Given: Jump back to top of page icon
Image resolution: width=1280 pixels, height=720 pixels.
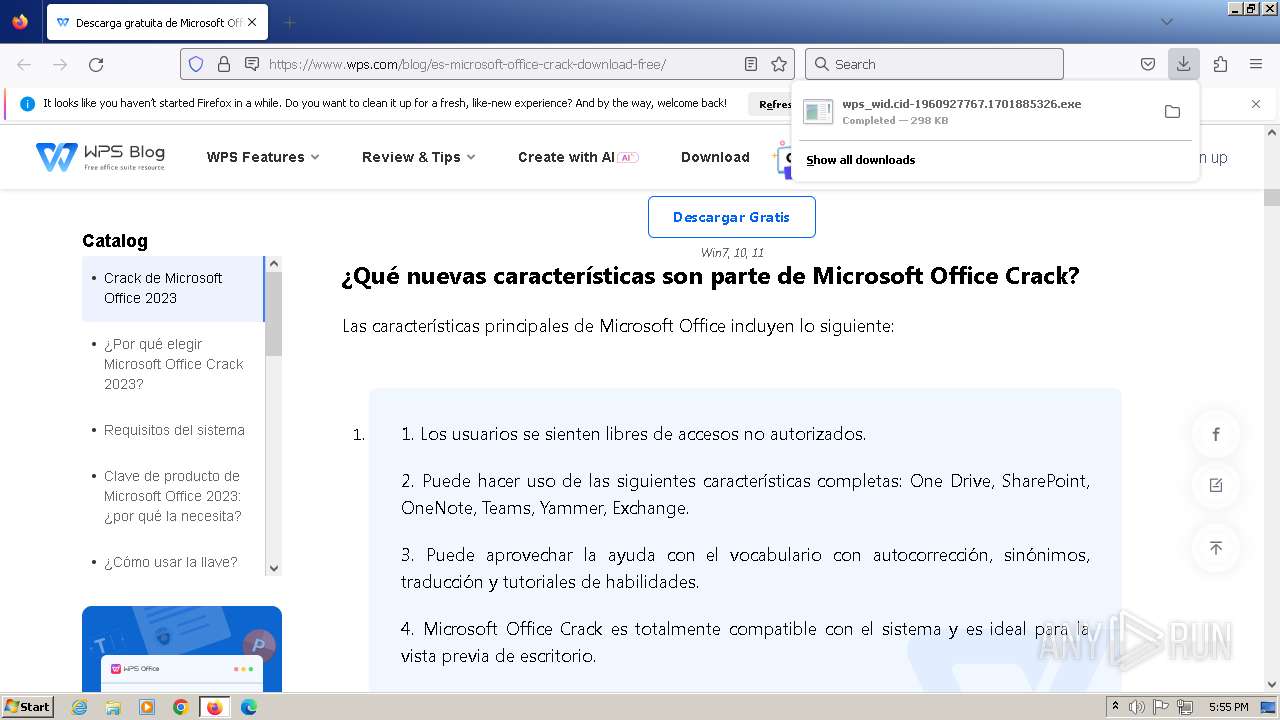Looking at the screenshot, I should click(1216, 547).
